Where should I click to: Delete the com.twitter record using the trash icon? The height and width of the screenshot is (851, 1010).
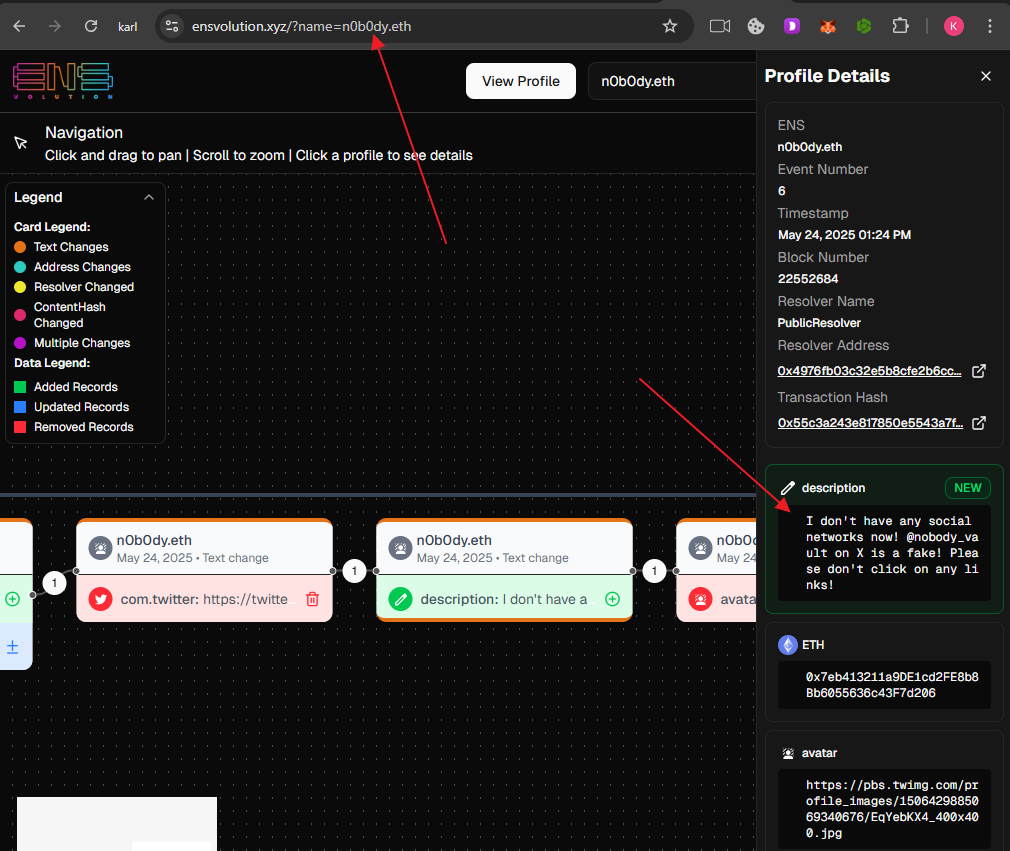tap(312, 598)
